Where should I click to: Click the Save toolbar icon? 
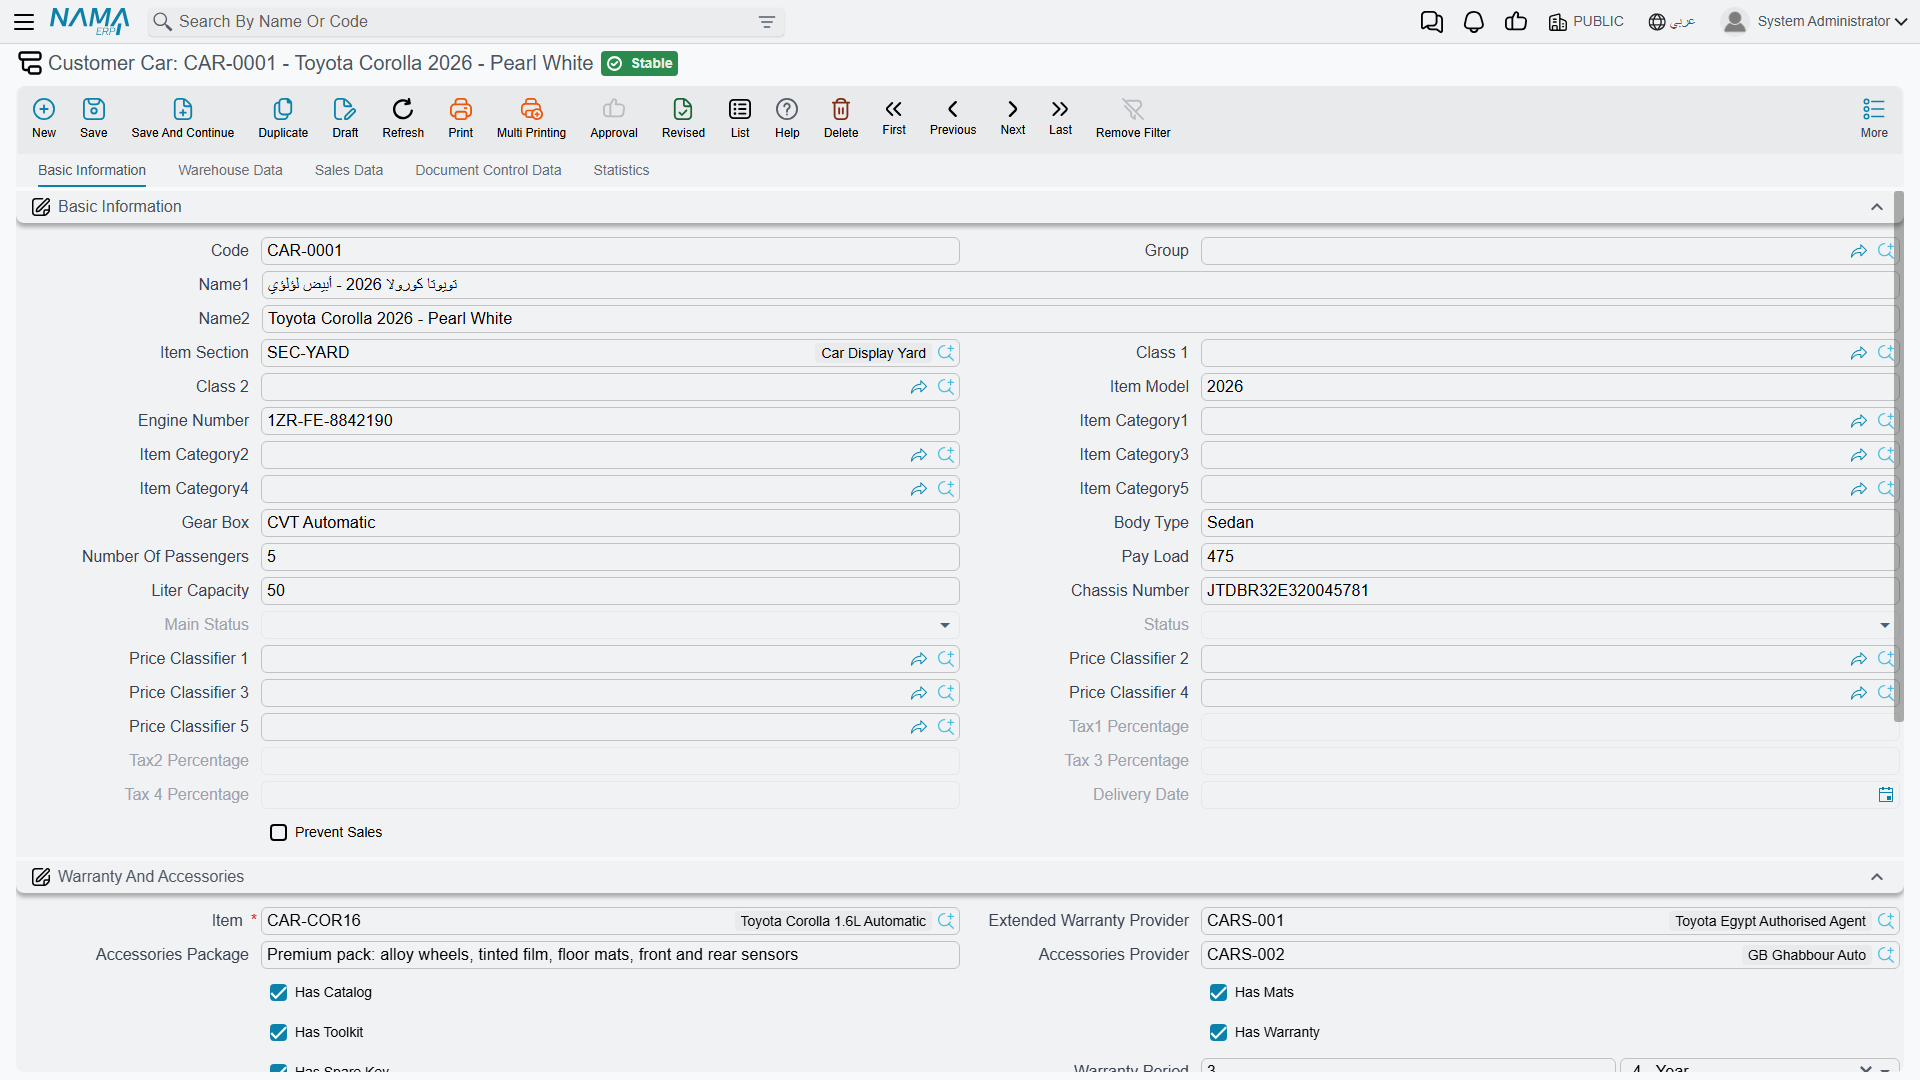(94, 109)
